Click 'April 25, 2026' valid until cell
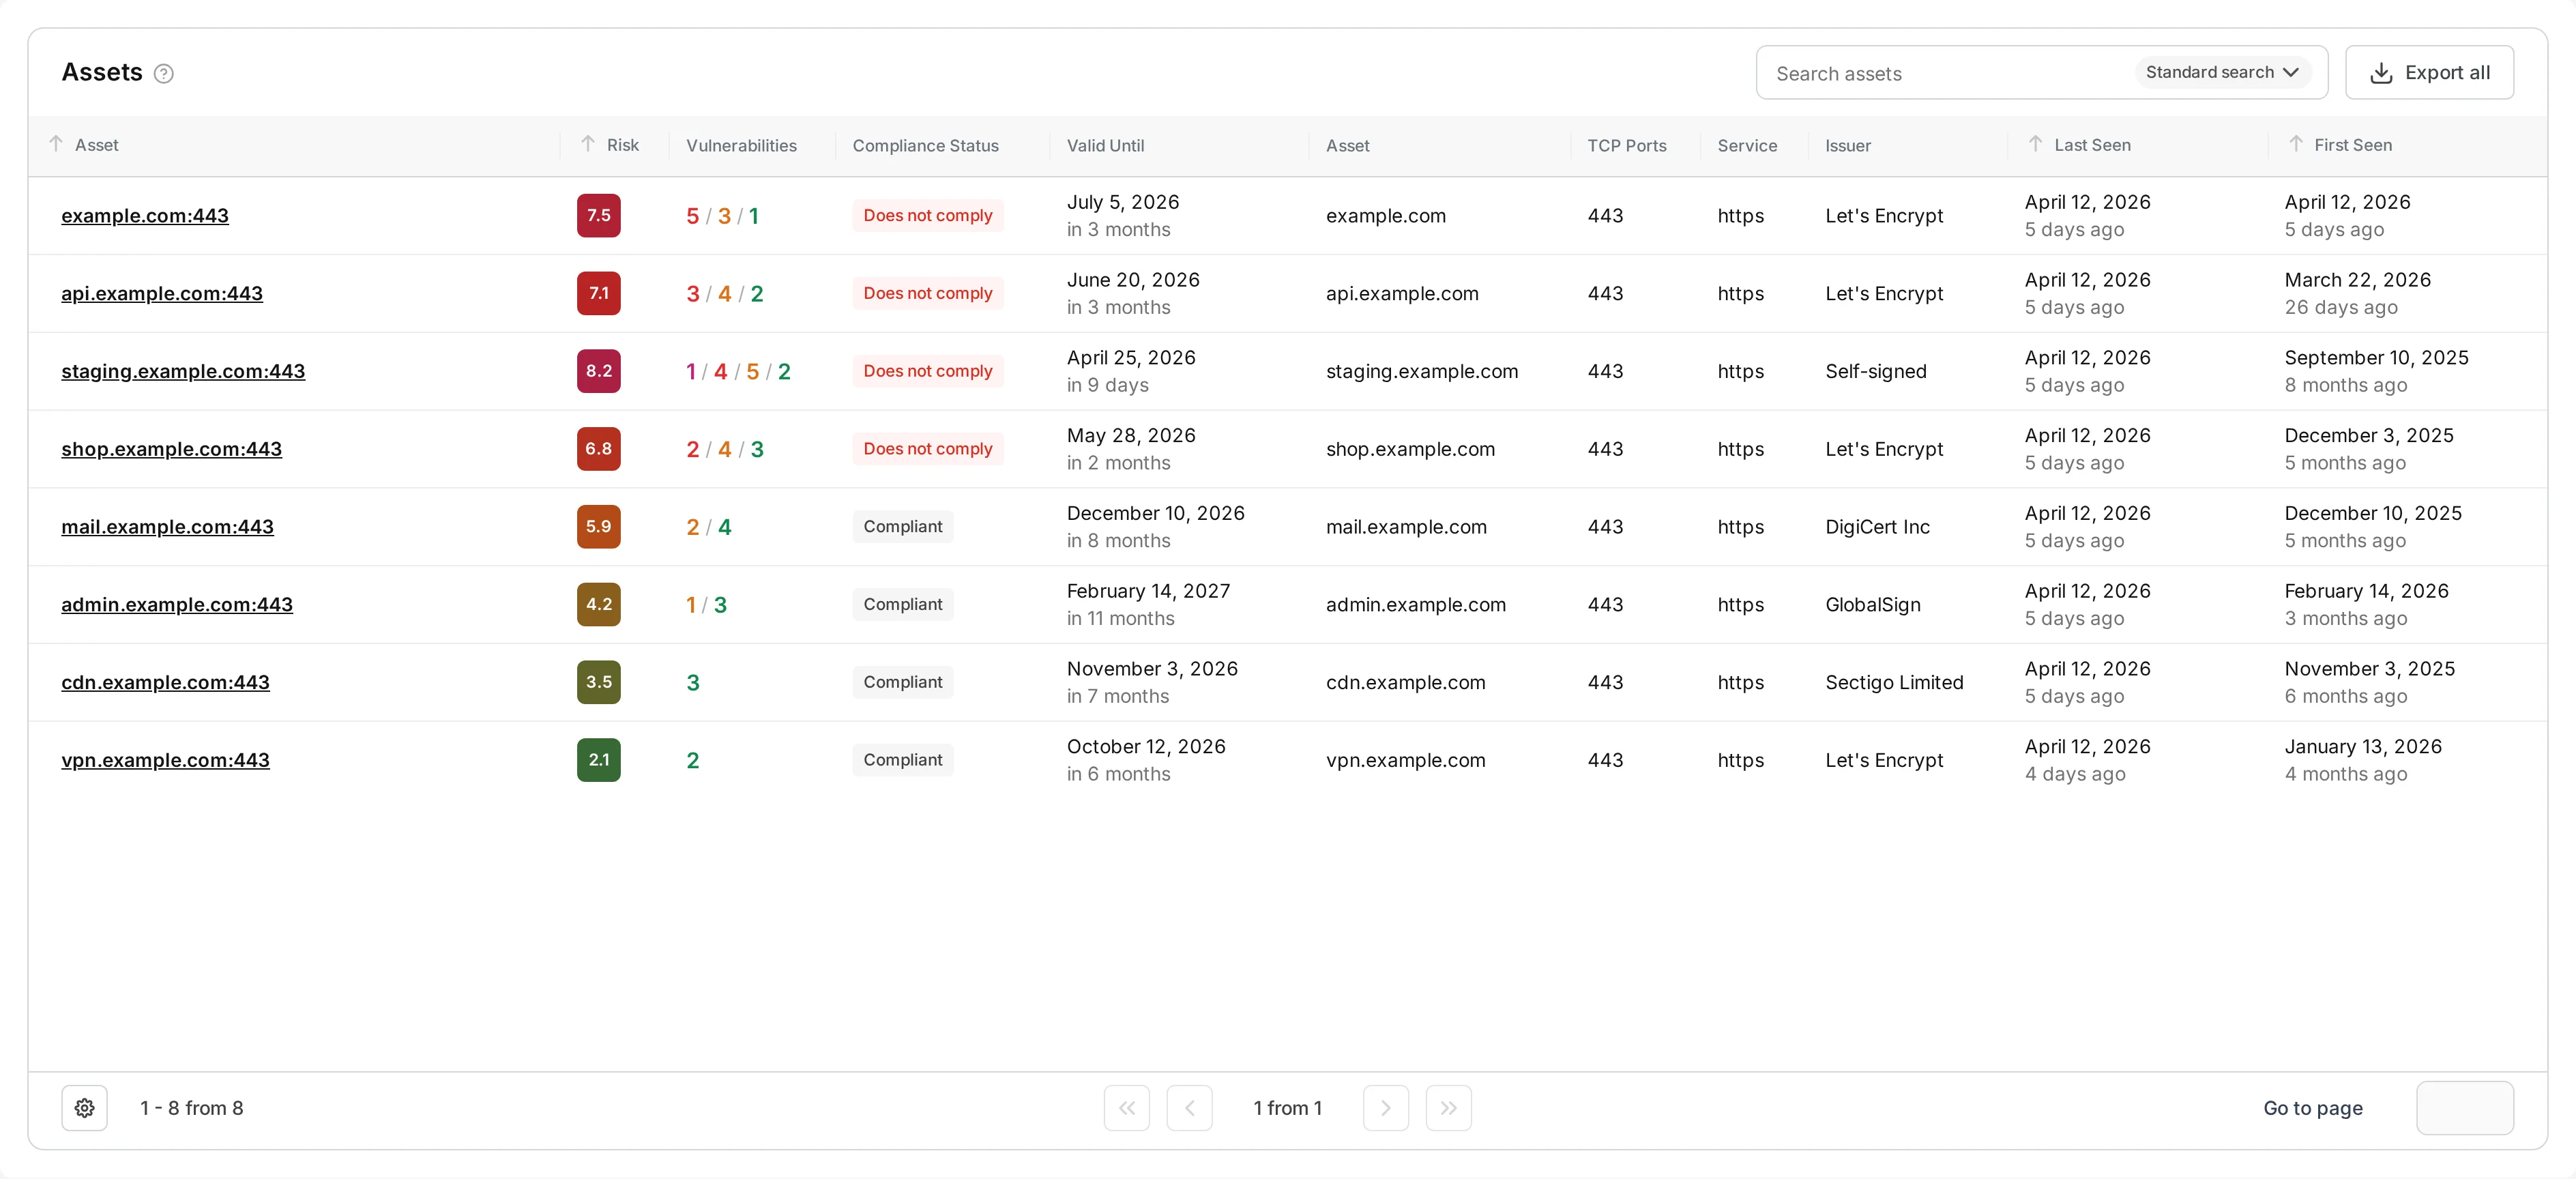2576x1179 pixels. tap(1131, 358)
